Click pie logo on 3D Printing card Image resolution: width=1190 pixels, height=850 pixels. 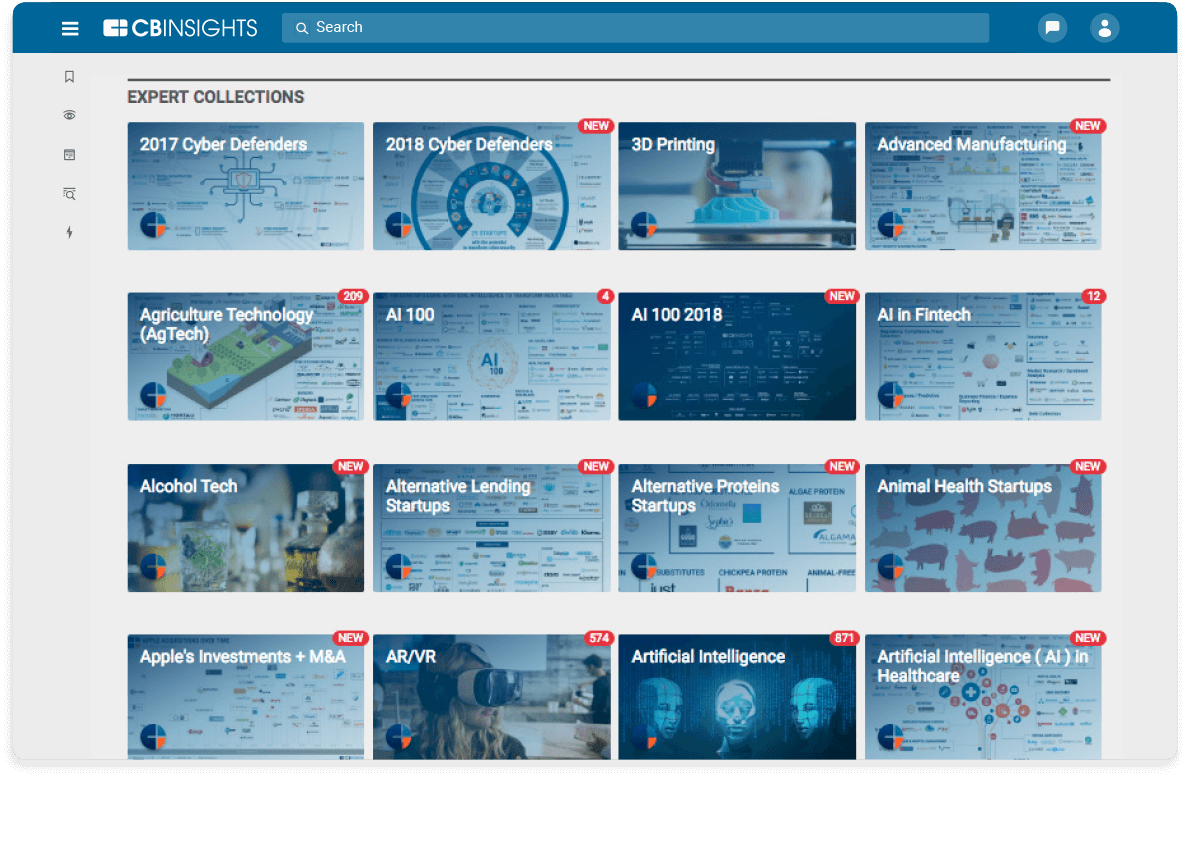(x=644, y=225)
